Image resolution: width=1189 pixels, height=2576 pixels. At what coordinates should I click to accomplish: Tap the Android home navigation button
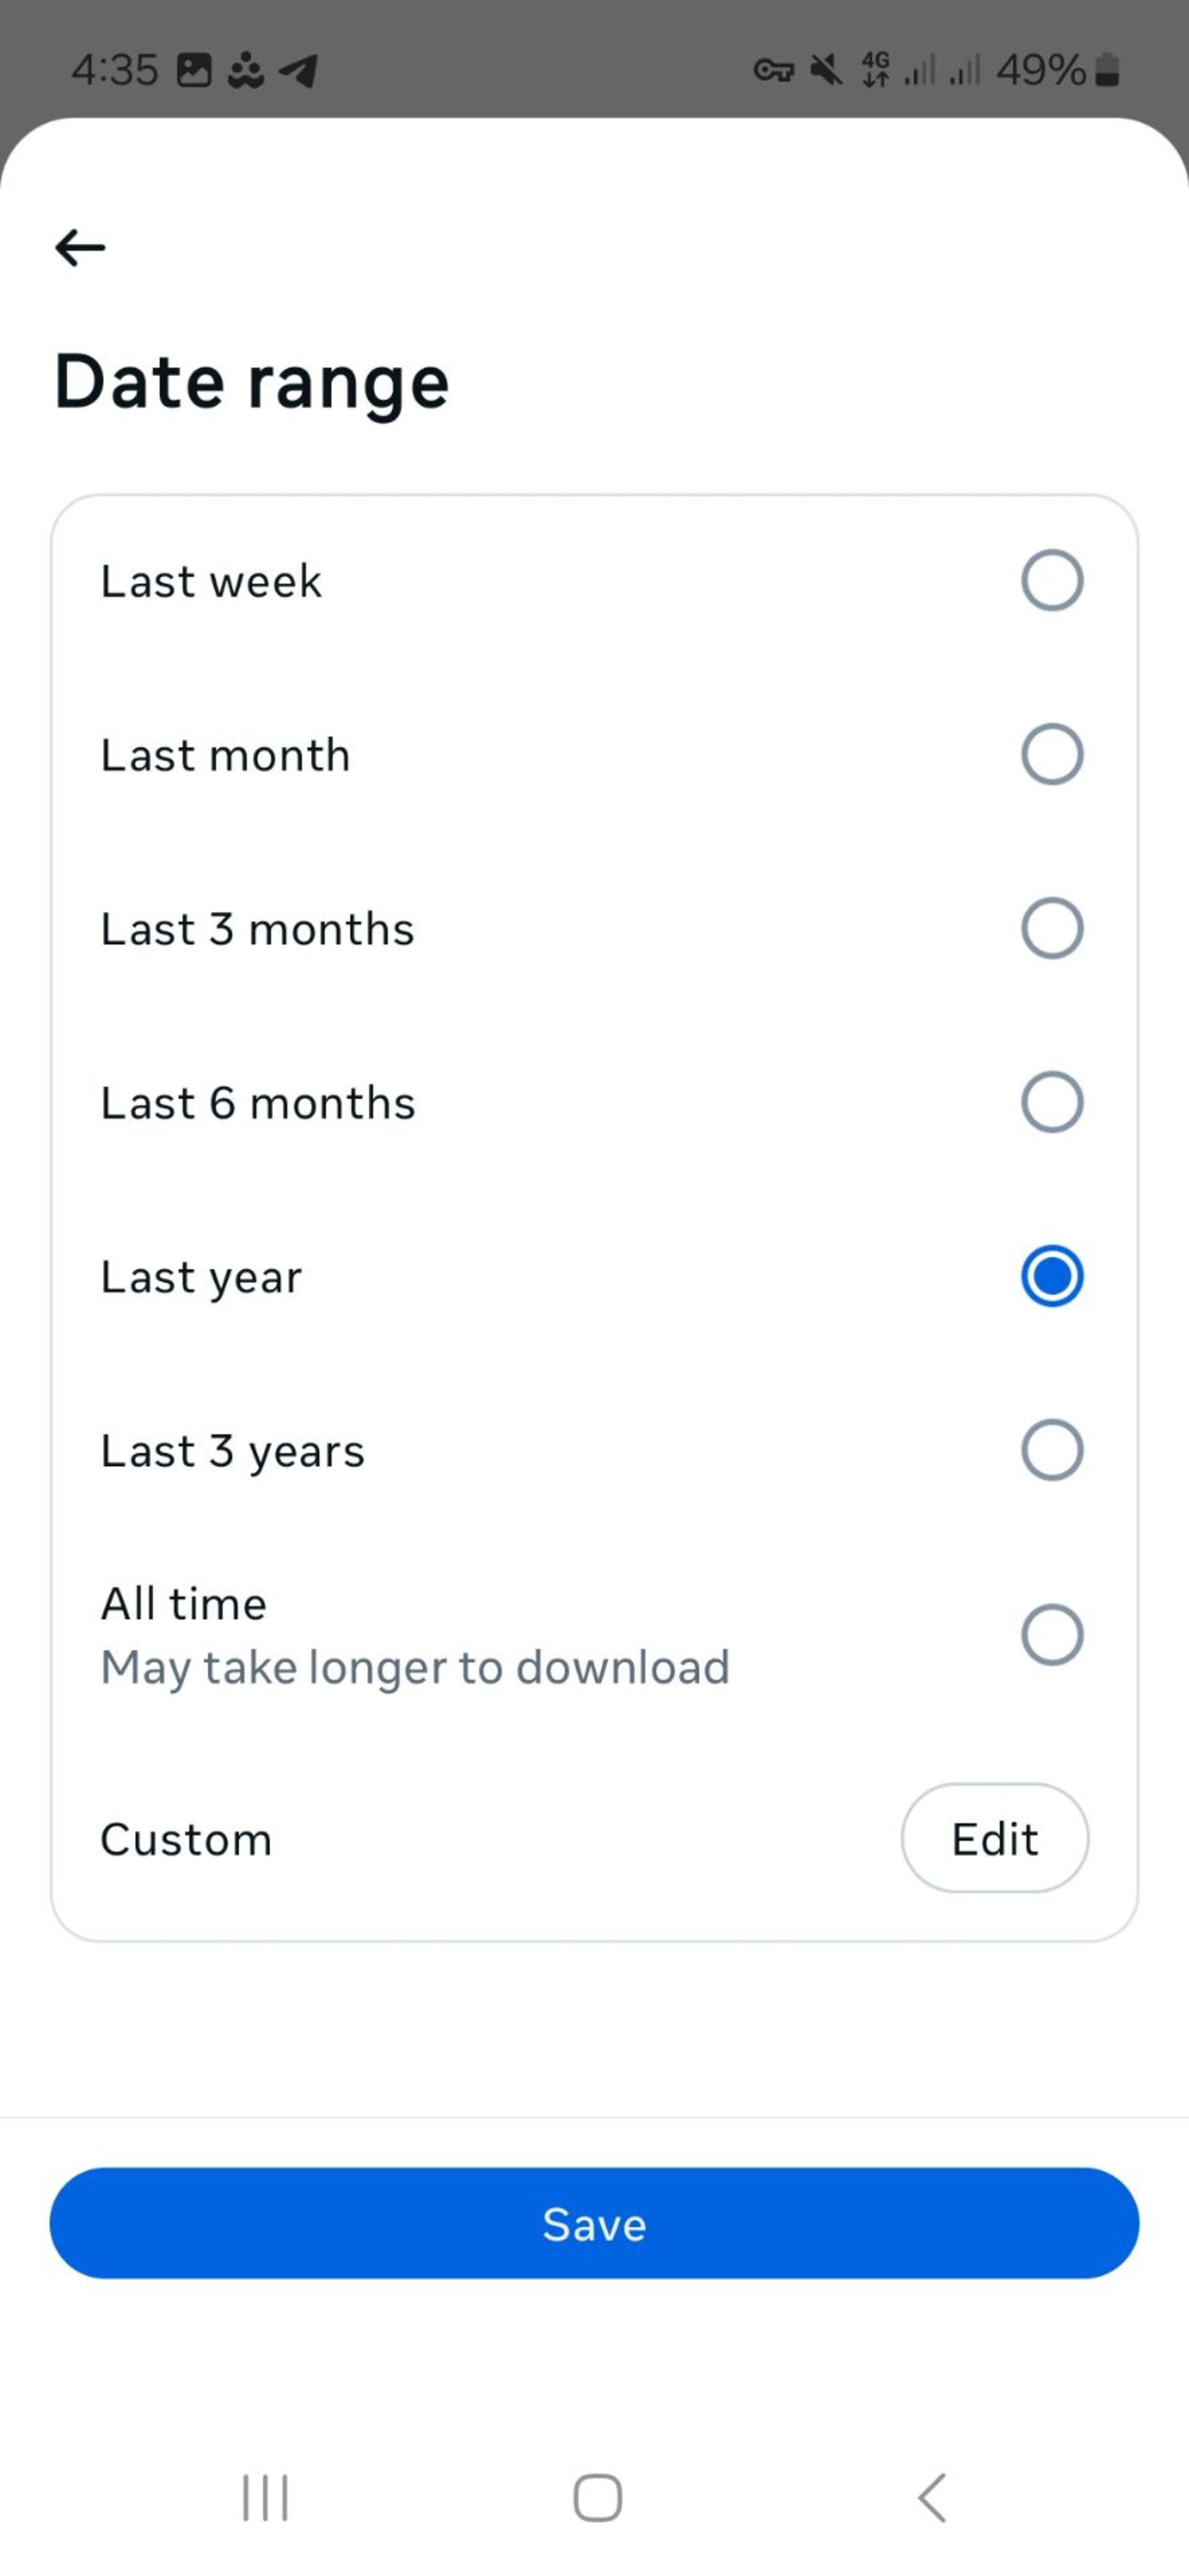pos(597,2498)
